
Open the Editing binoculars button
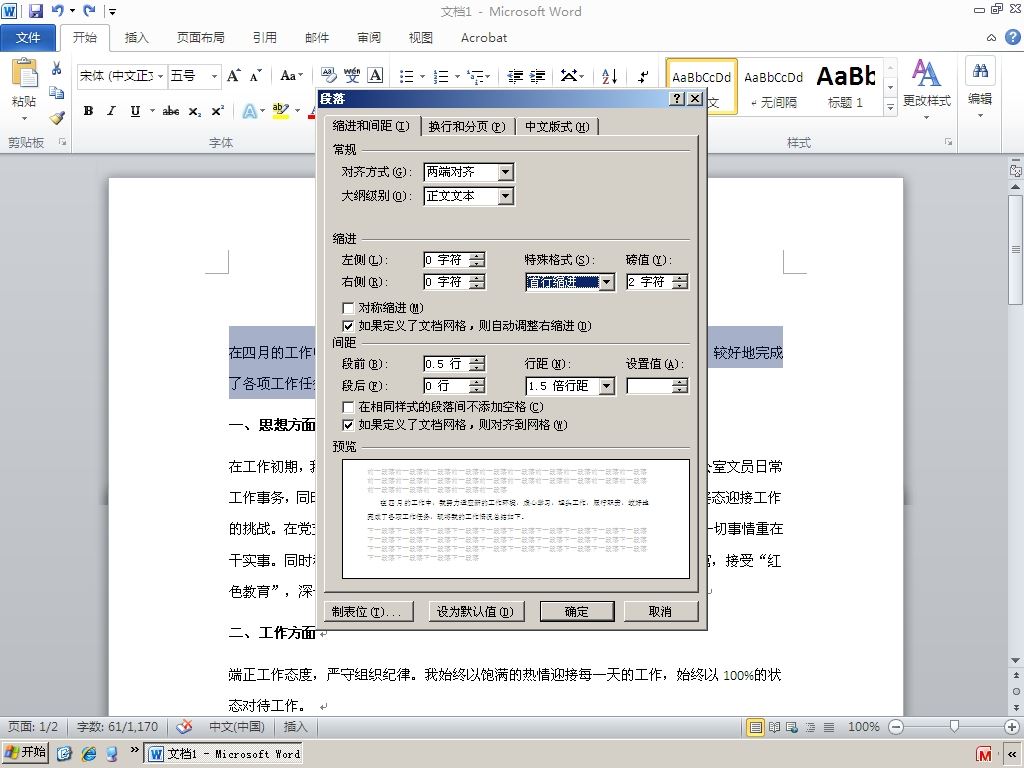(x=980, y=89)
